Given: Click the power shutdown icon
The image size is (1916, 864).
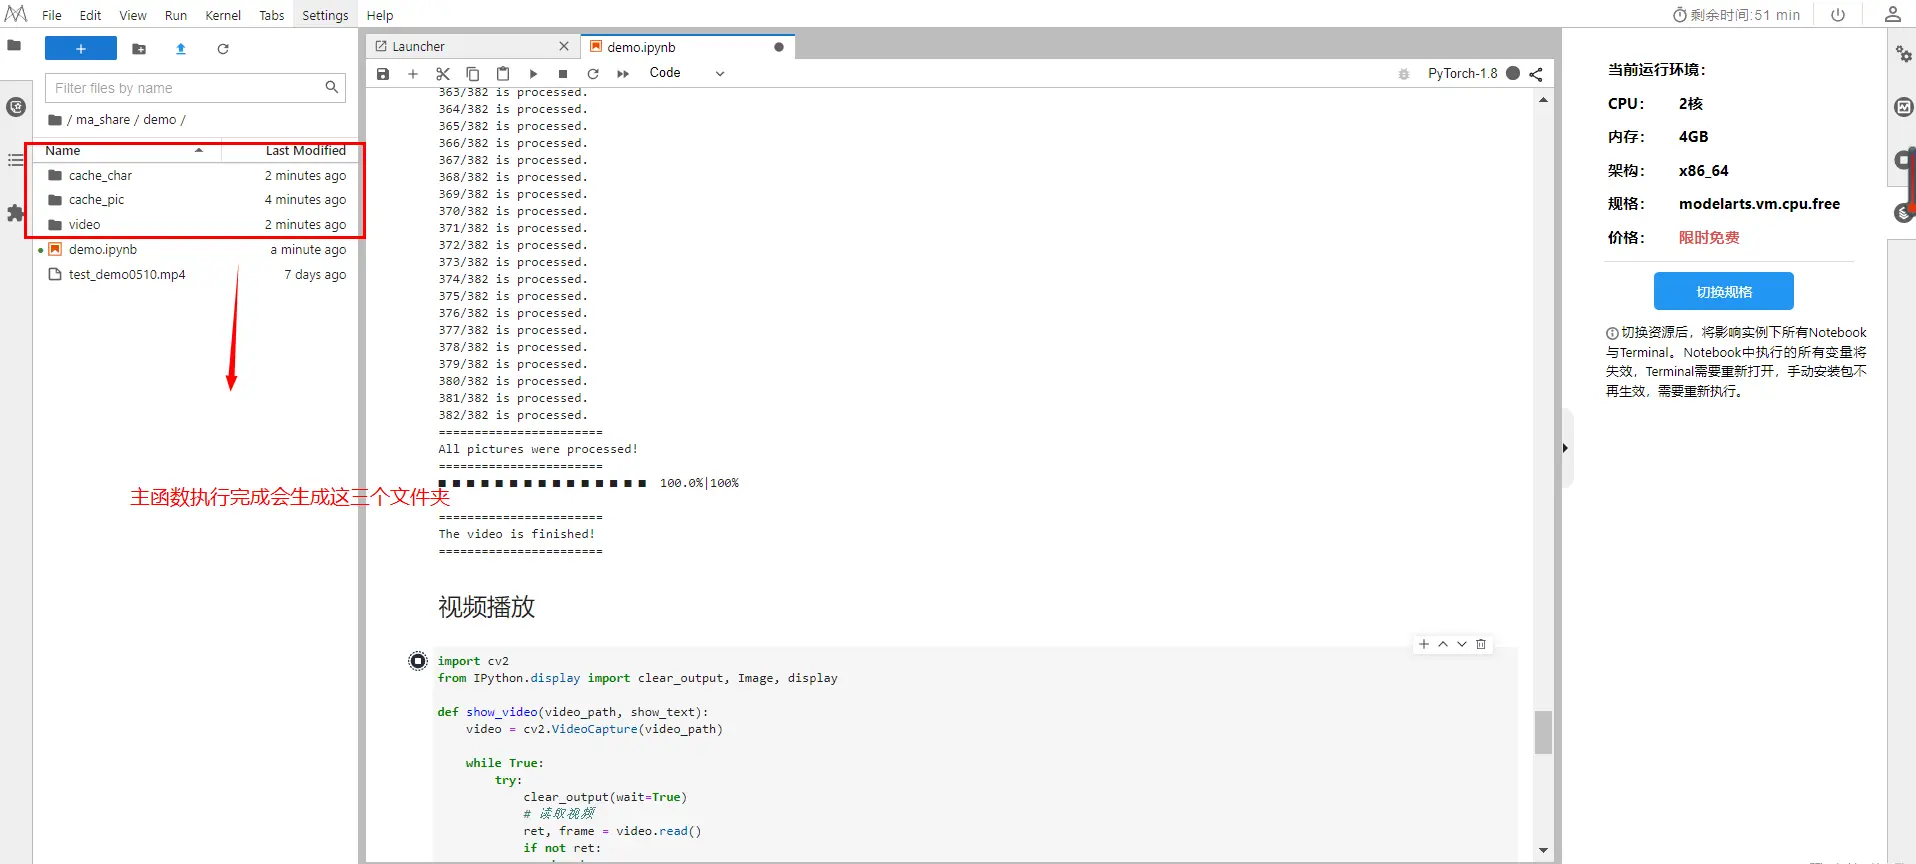Looking at the screenshot, I should (x=1838, y=15).
